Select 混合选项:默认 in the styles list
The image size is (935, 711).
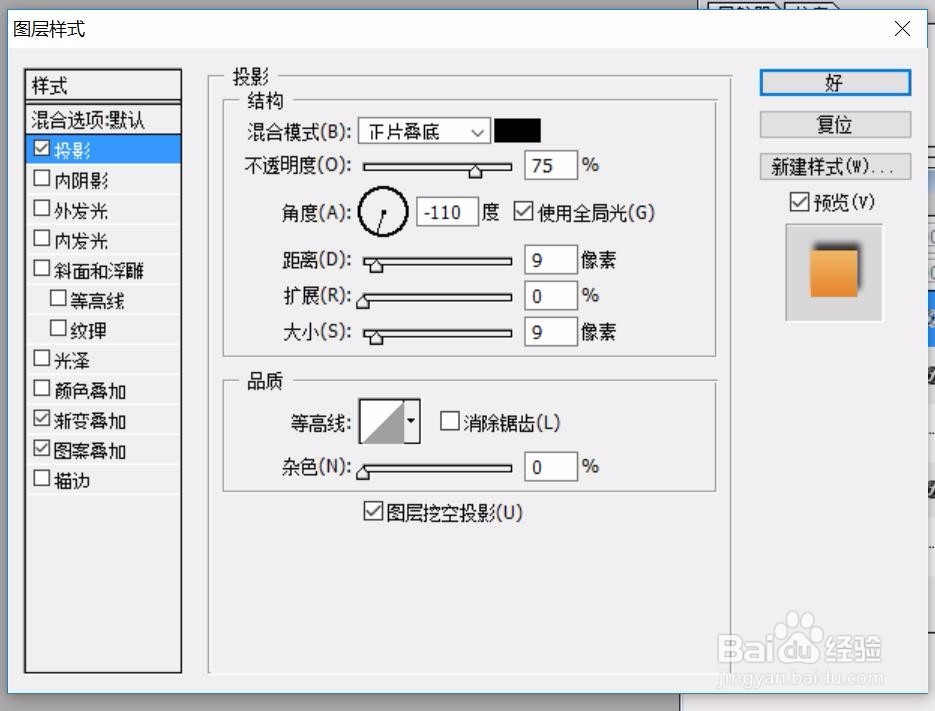point(101,118)
